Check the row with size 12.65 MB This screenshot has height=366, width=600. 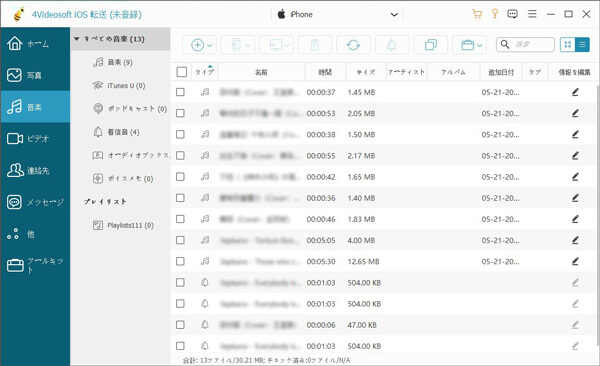tap(180, 261)
